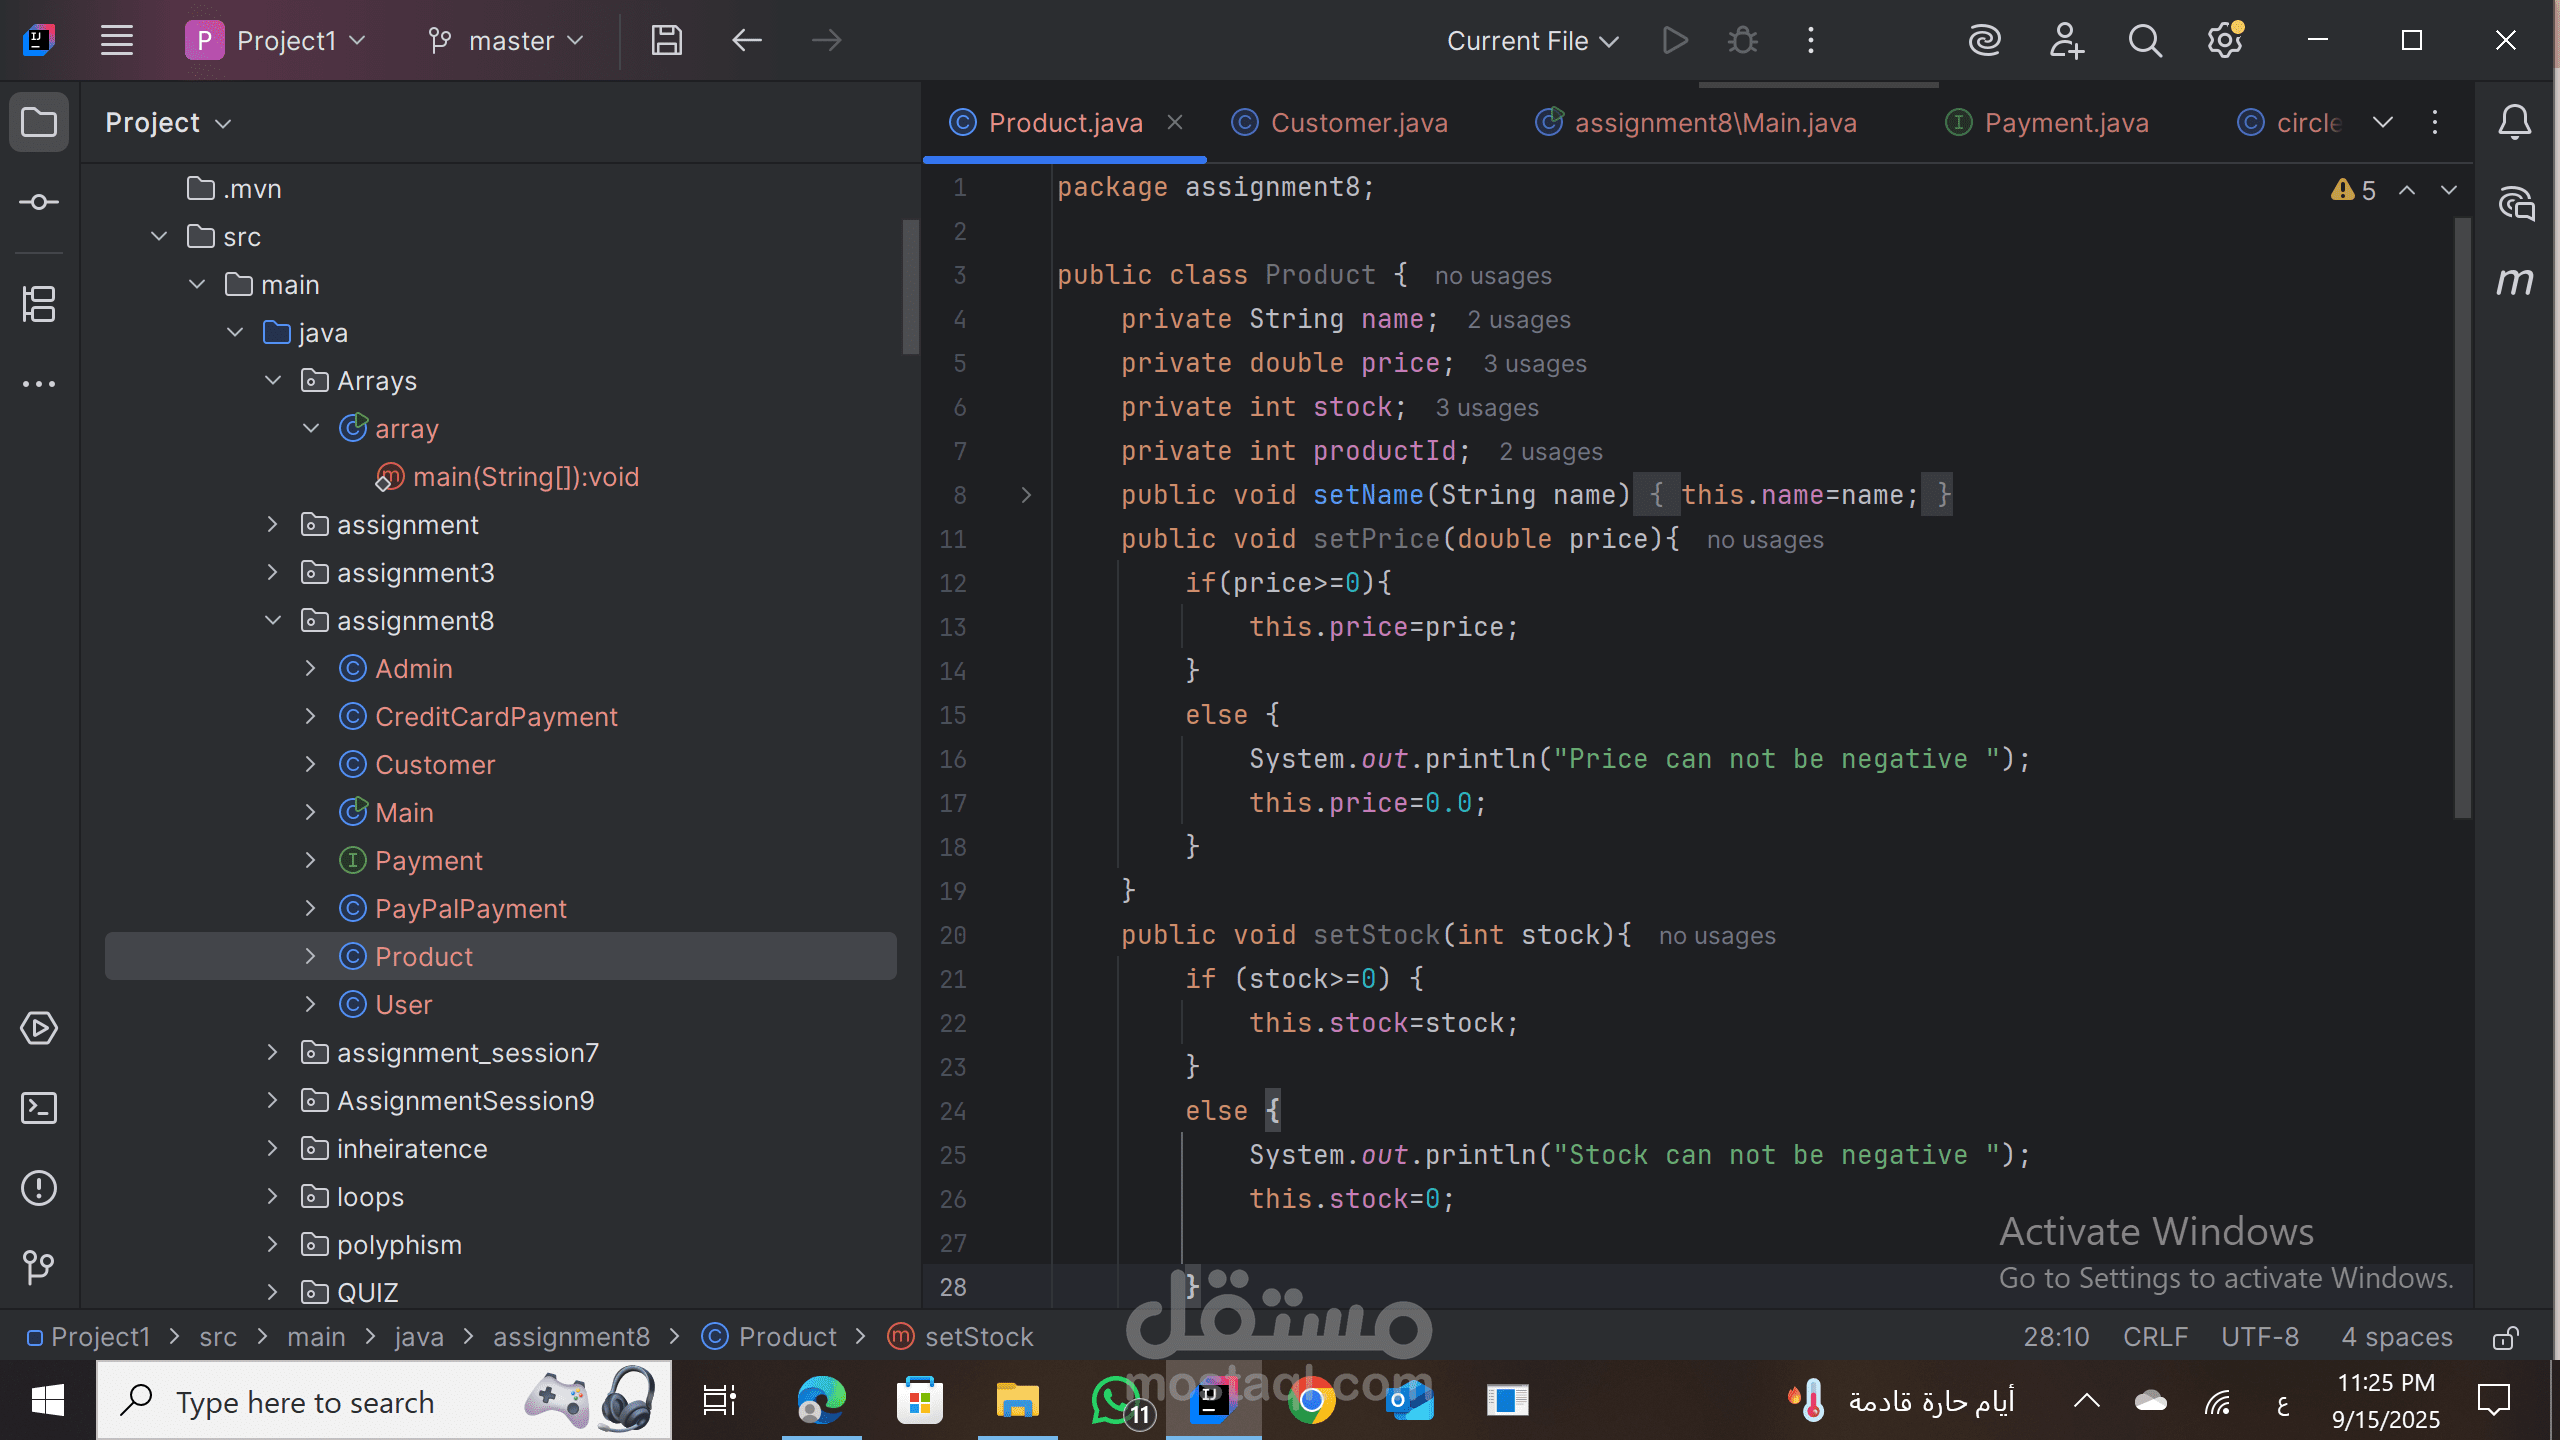Open the Problems tool window
The height and width of the screenshot is (1440, 2560).
click(x=39, y=1188)
